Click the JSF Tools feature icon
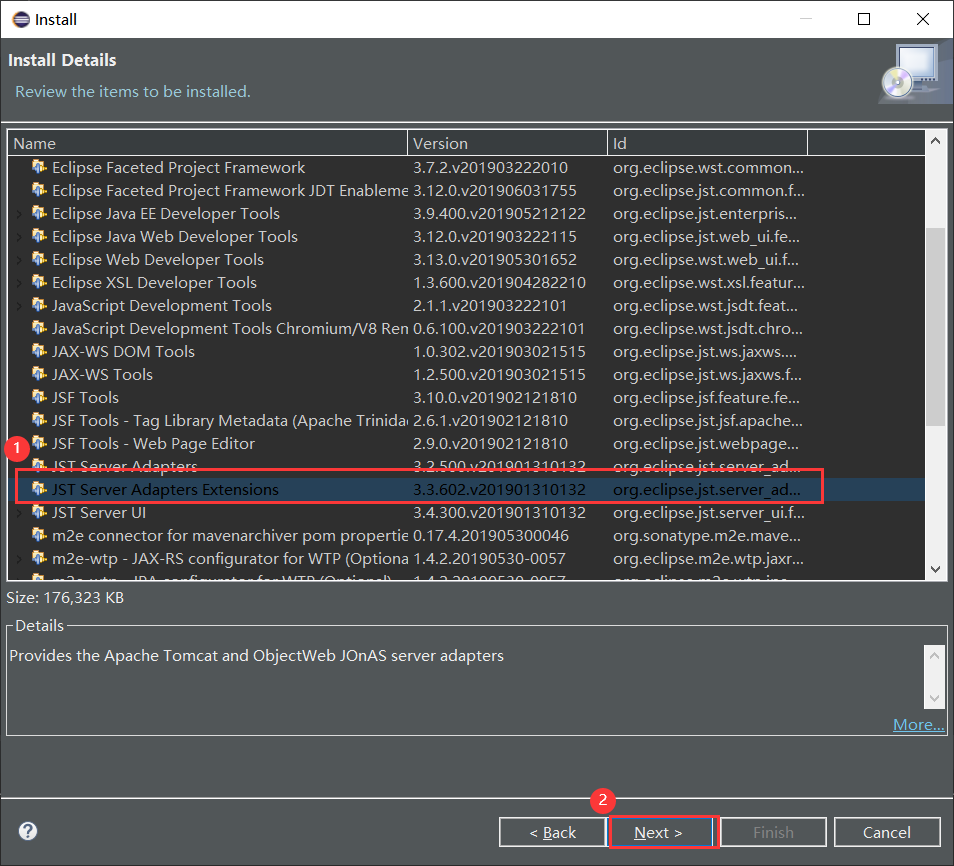 (39, 397)
